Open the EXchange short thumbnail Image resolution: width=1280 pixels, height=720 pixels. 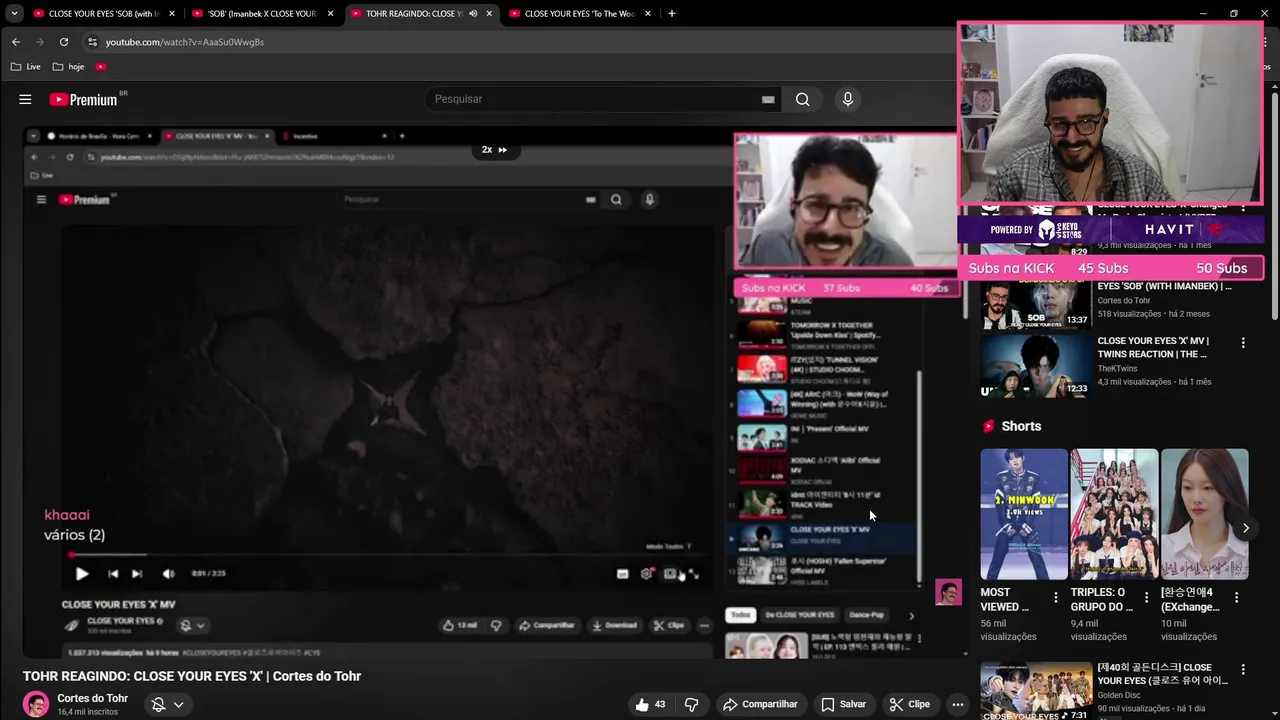point(1205,514)
